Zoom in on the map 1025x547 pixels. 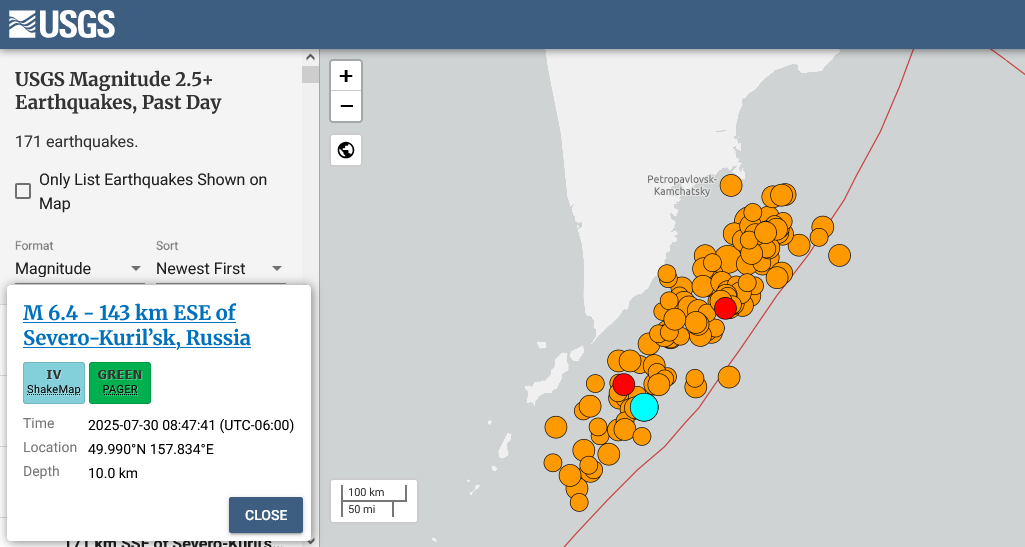tap(346, 76)
